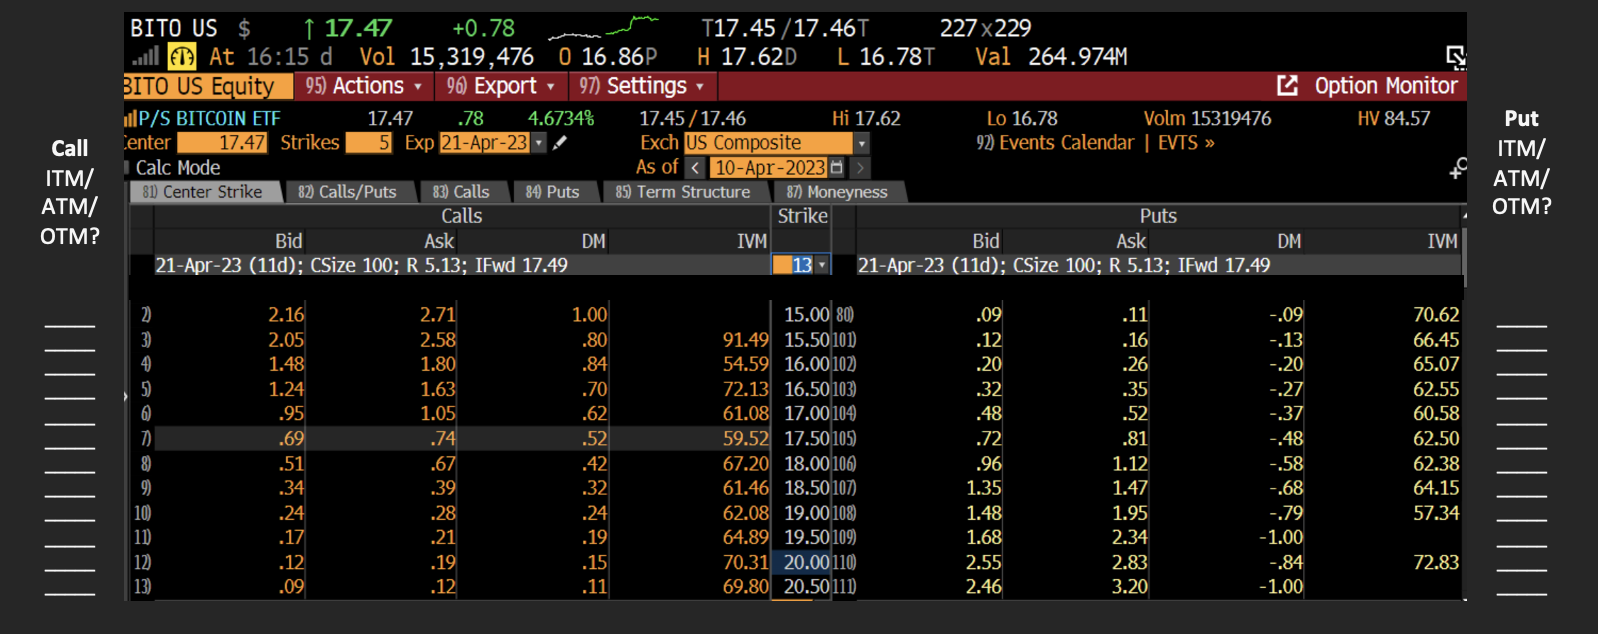1598x634 pixels.
Task: Expand the Exch US Composite dropdown arrow
Action: point(861,143)
